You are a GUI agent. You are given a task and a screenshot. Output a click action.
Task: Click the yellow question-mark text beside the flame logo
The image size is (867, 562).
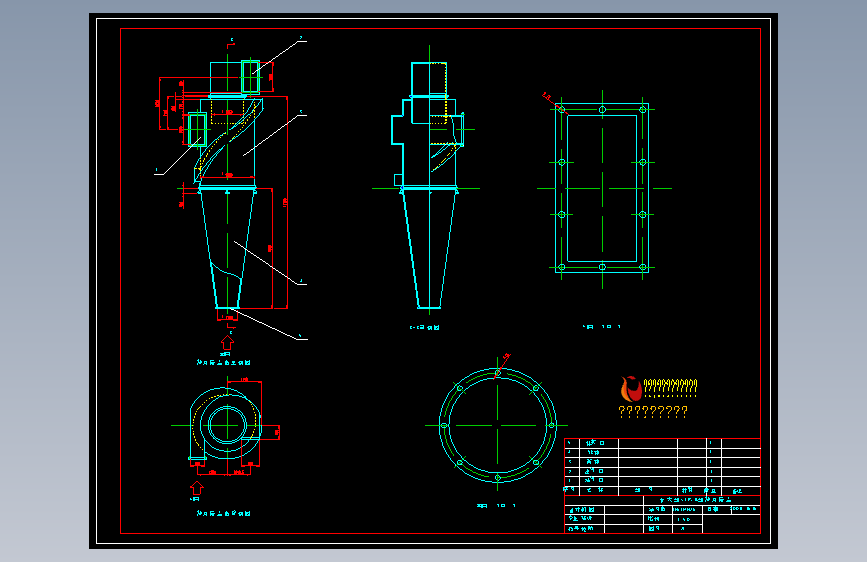coord(670,387)
